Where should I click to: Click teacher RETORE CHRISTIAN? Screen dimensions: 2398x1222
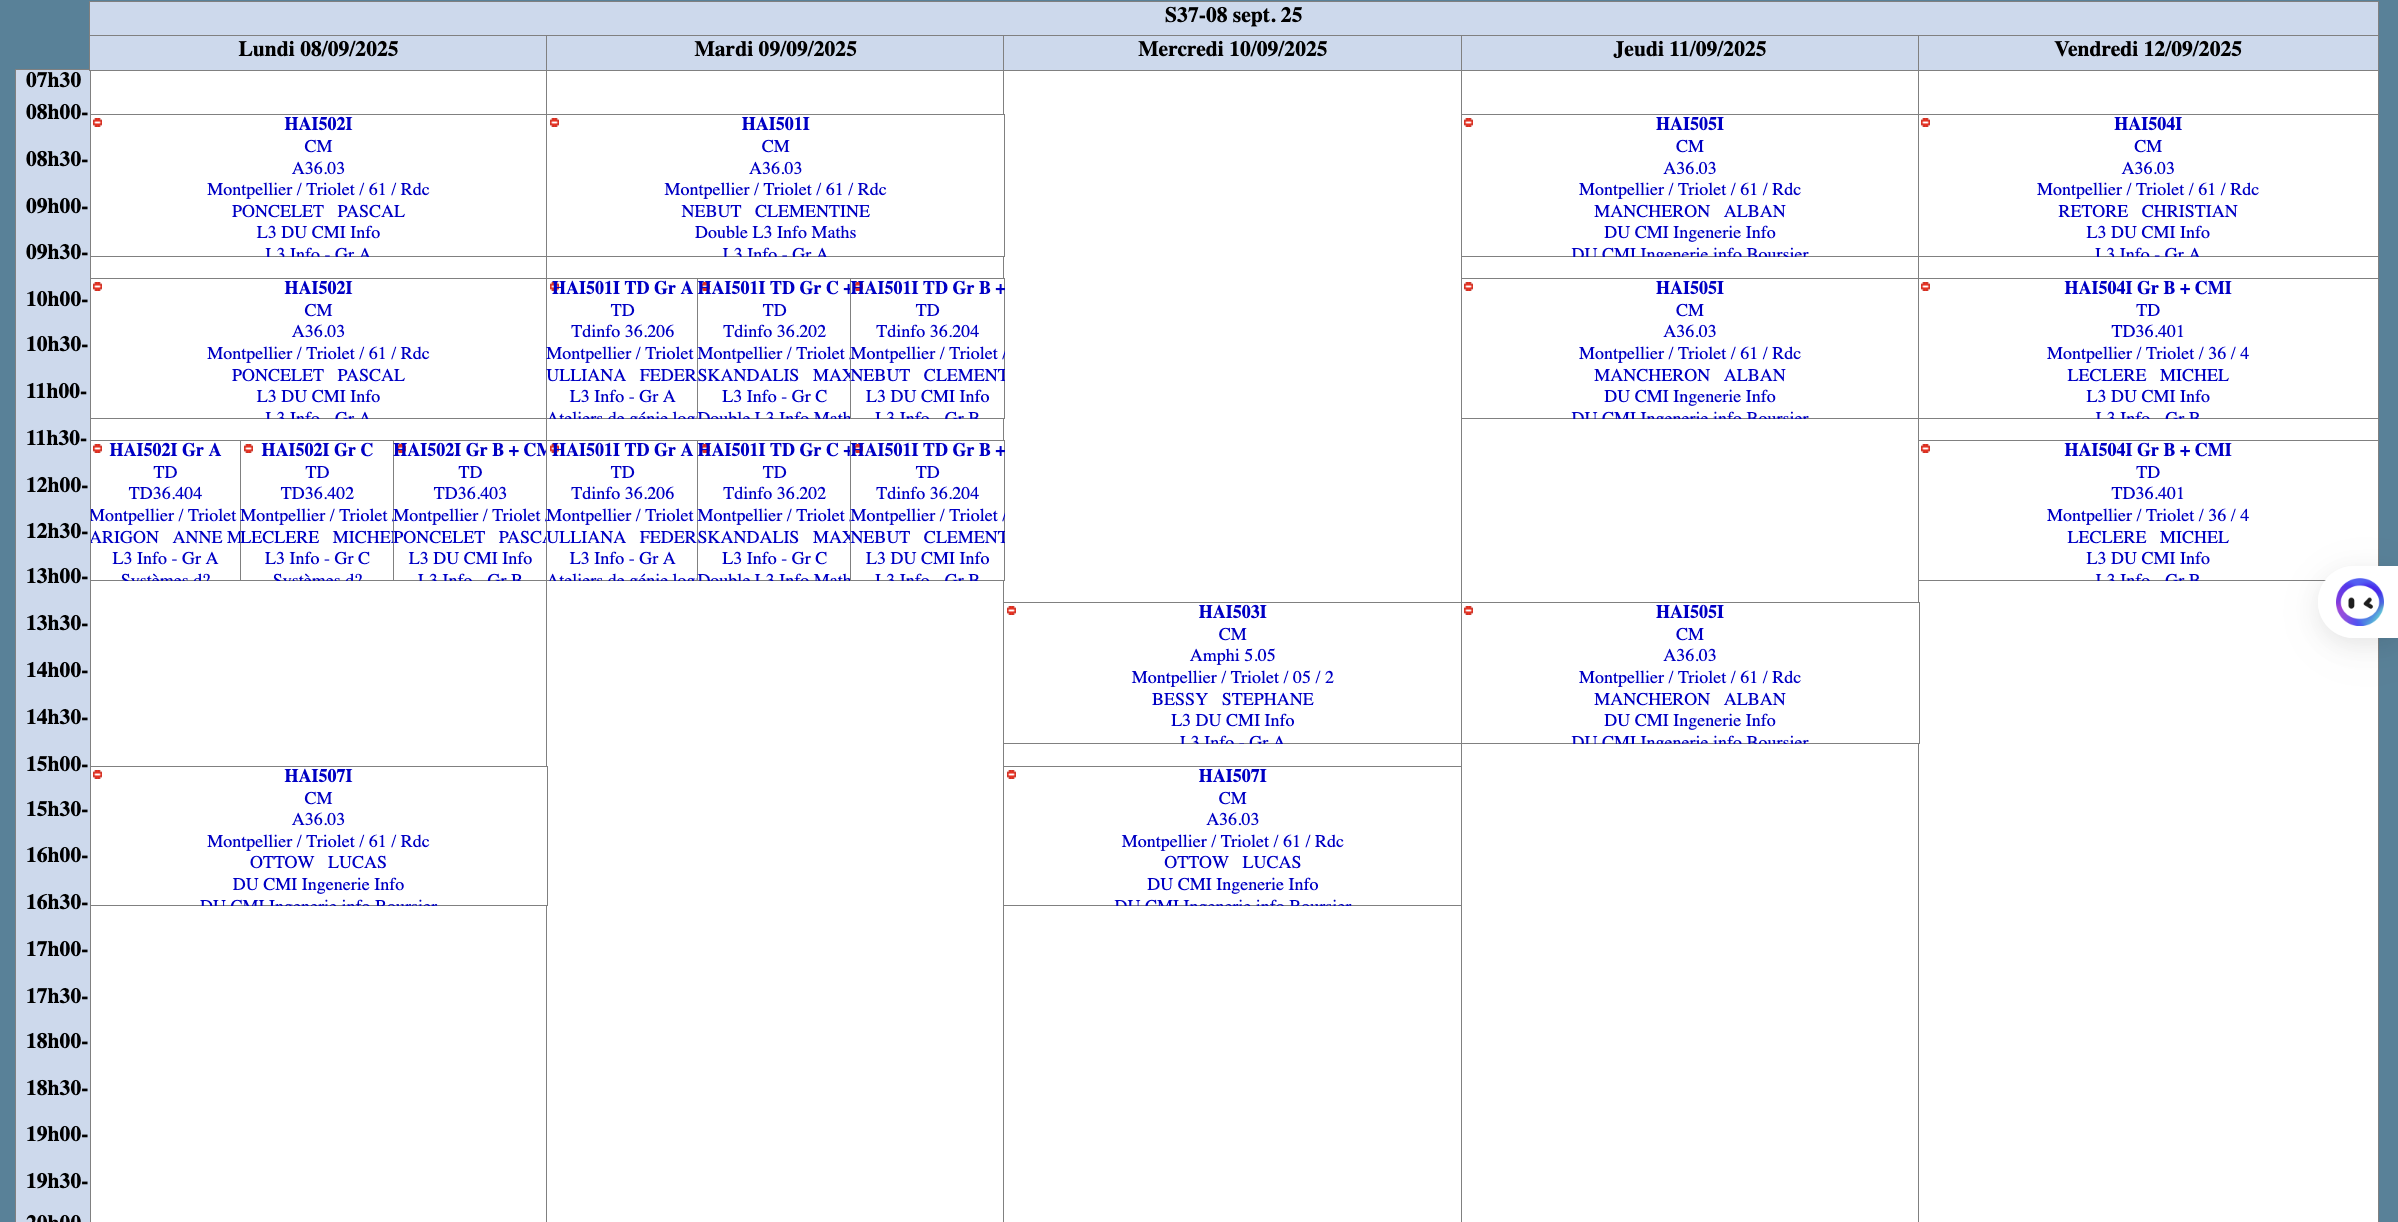2148,212
